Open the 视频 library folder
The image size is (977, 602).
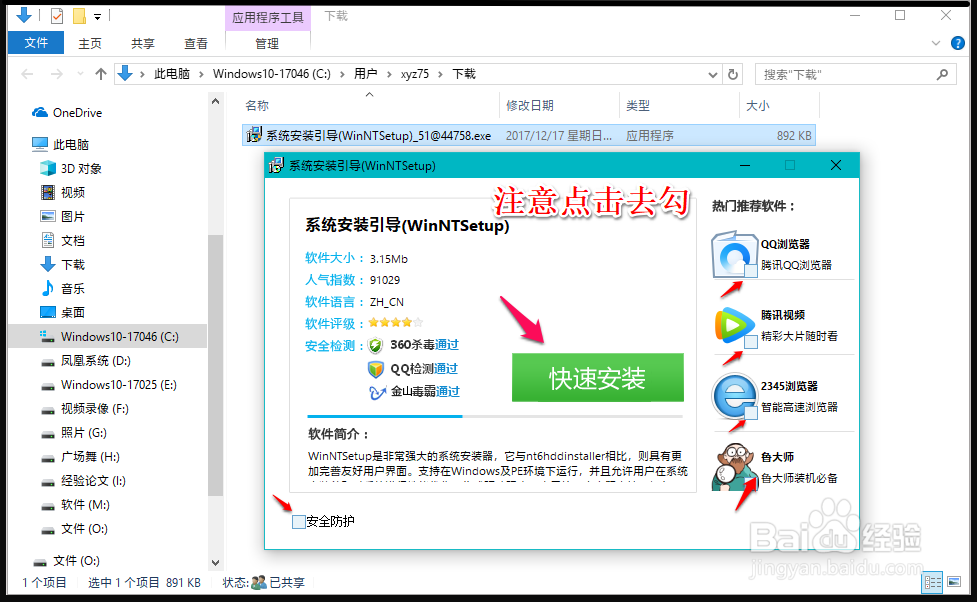[63, 193]
